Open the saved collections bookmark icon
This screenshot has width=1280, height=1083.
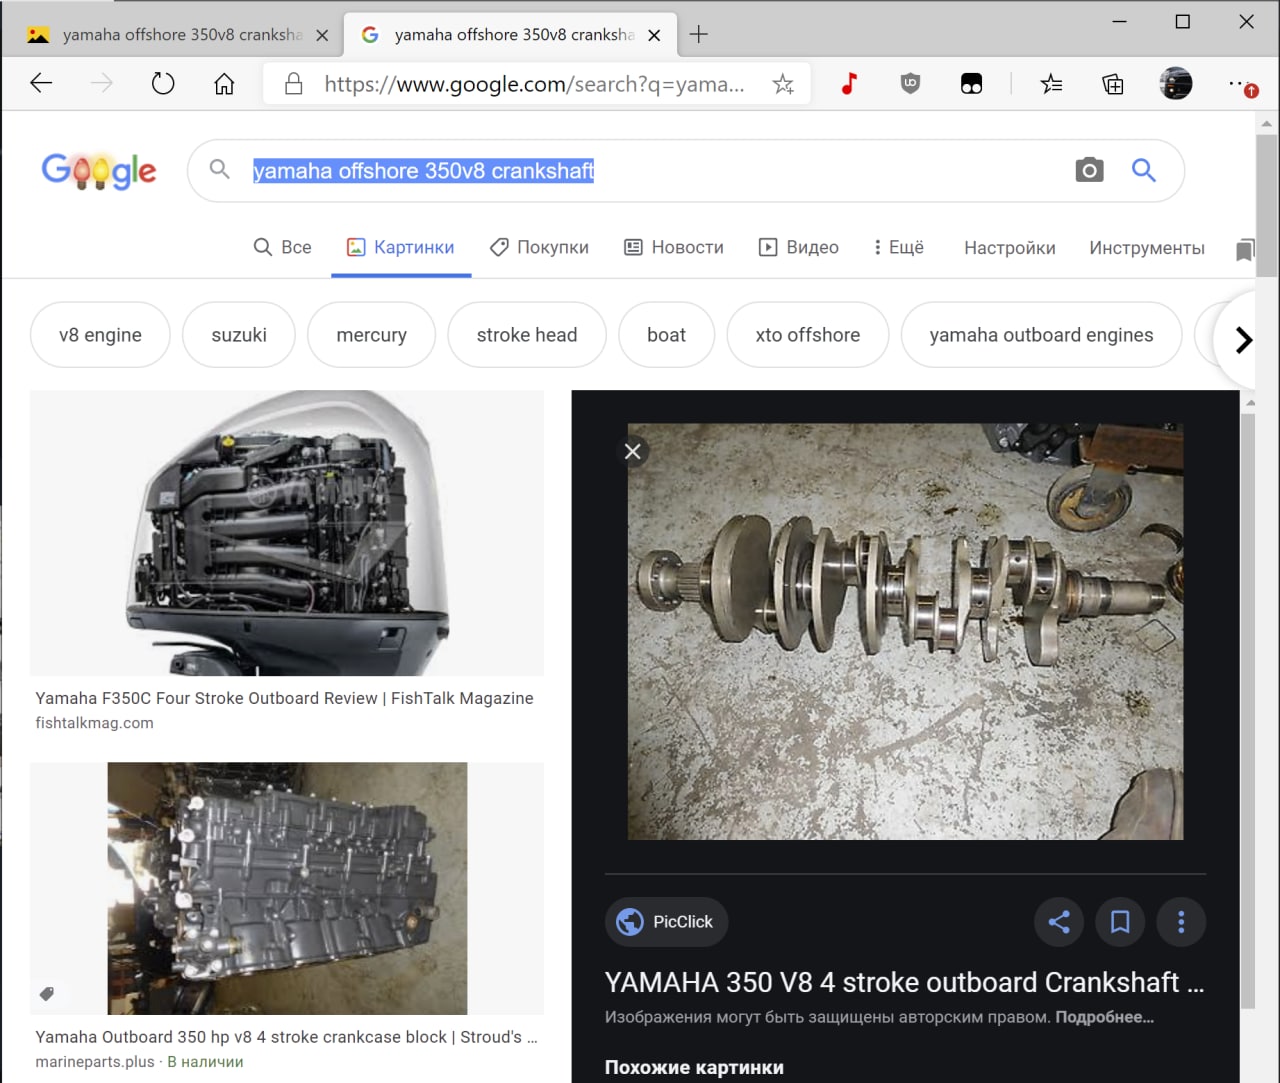point(1245,250)
